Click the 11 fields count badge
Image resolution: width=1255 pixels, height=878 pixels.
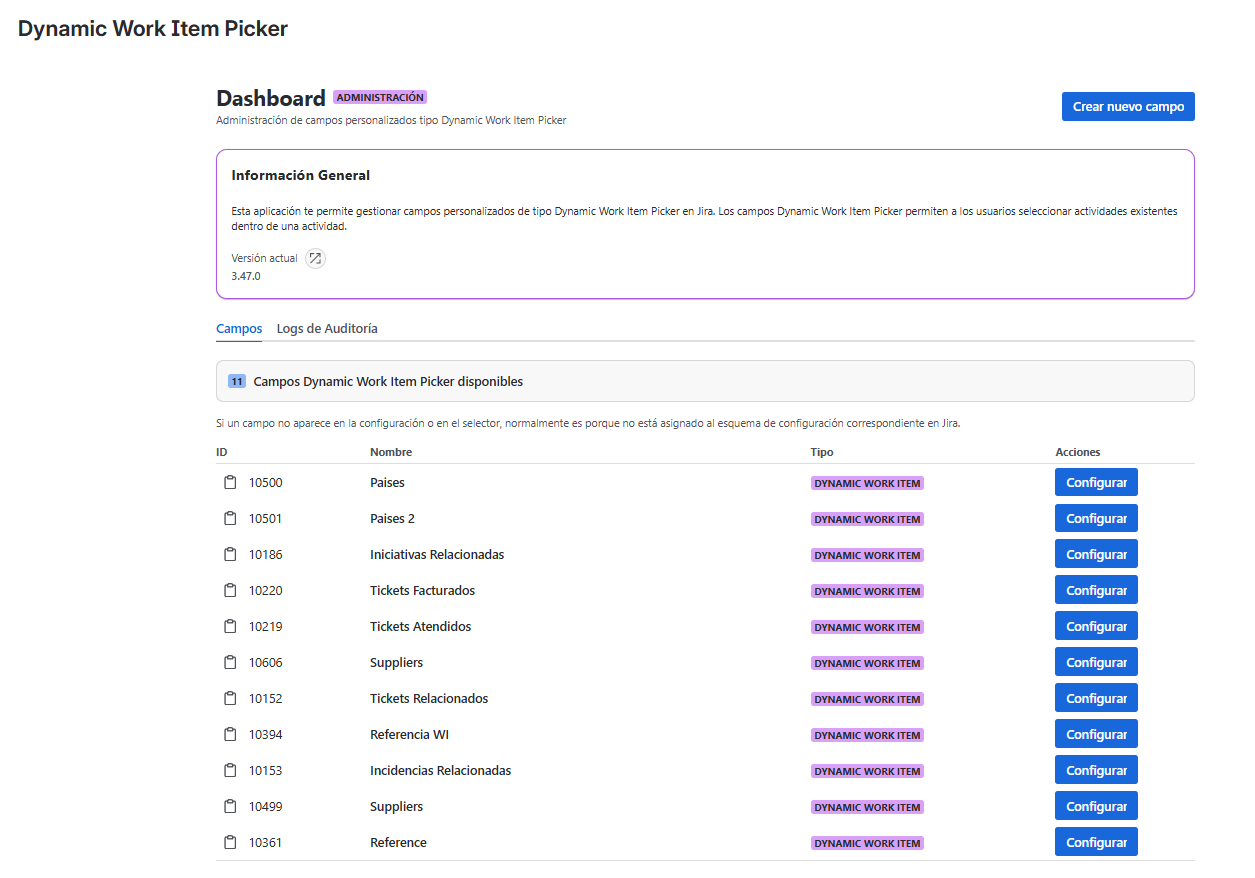[x=237, y=382]
